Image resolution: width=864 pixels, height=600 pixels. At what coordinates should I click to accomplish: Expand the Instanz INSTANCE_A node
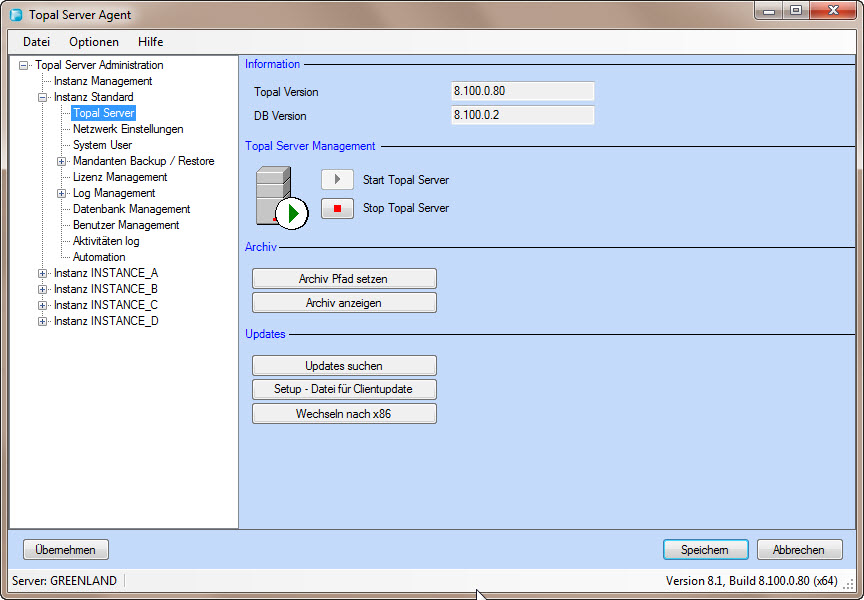(x=42, y=273)
